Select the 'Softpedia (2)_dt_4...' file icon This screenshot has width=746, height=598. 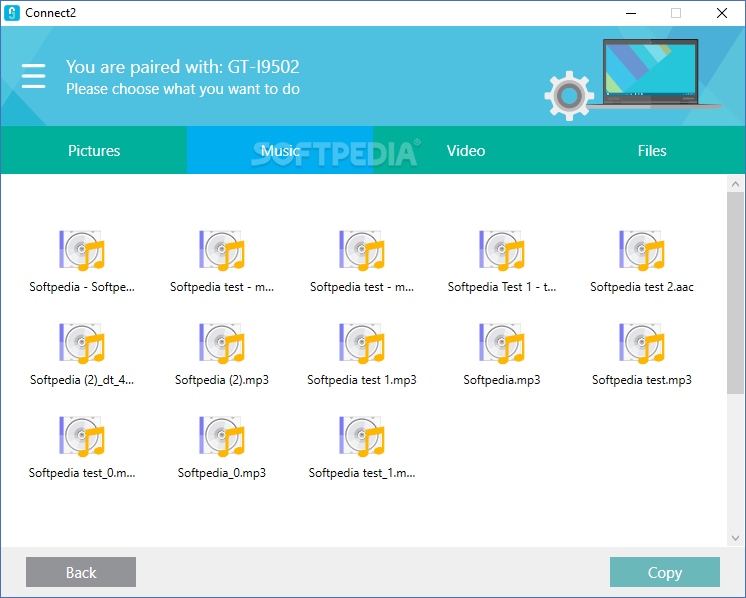coord(82,343)
